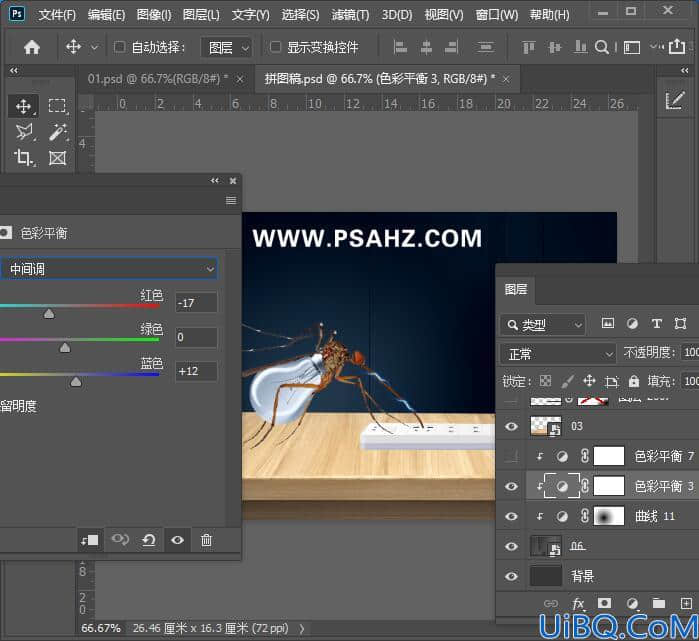Filter layers by type text icon
This screenshot has height=641, width=699.
pyautogui.click(x=656, y=324)
